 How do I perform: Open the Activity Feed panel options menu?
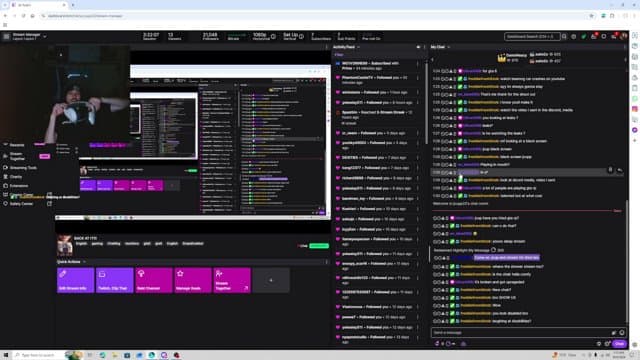pos(424,47)
